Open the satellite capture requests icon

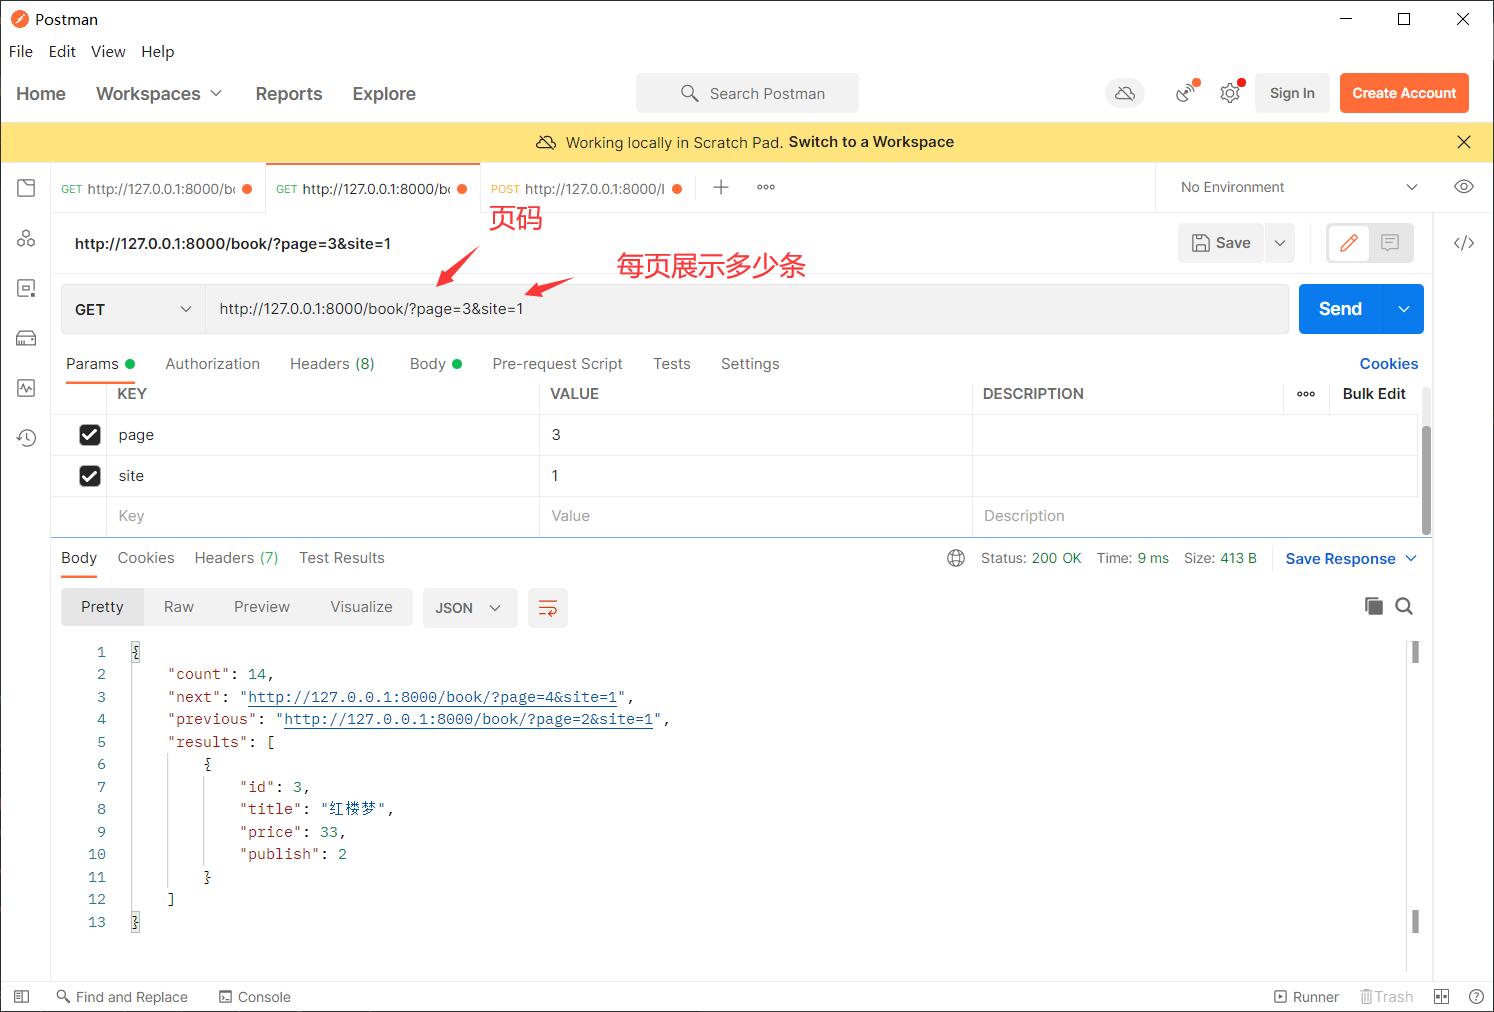(x=1186, y=93)
